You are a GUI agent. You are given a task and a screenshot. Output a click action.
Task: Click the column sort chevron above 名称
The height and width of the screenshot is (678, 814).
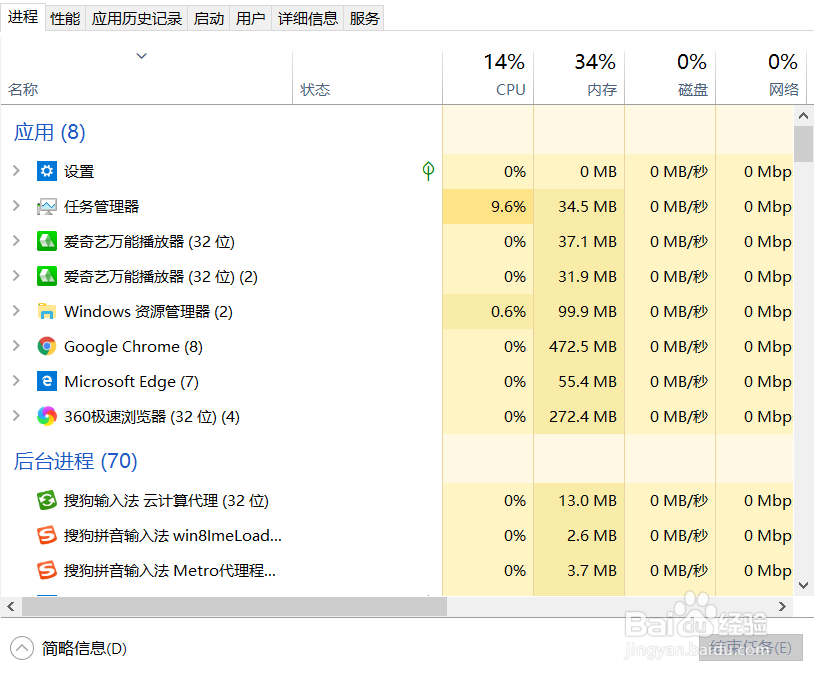142,56
